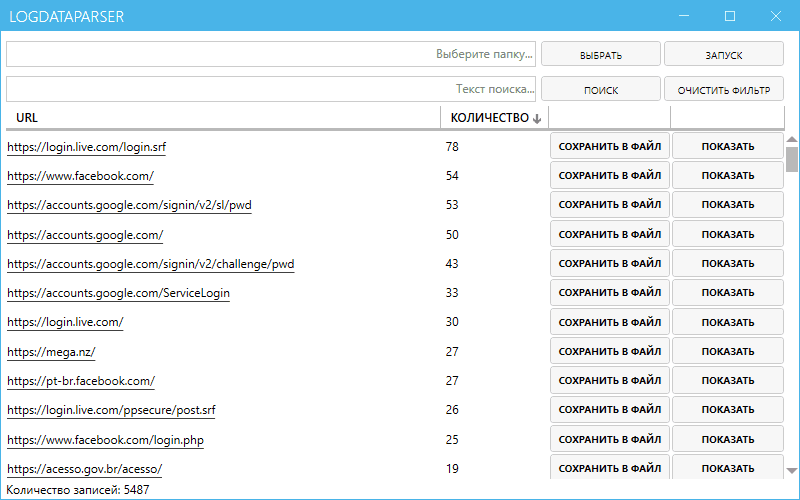Maximize the LOGDATAPARSER window
Image resolution: width=800 pixels, height=500 pixels.
730,16
